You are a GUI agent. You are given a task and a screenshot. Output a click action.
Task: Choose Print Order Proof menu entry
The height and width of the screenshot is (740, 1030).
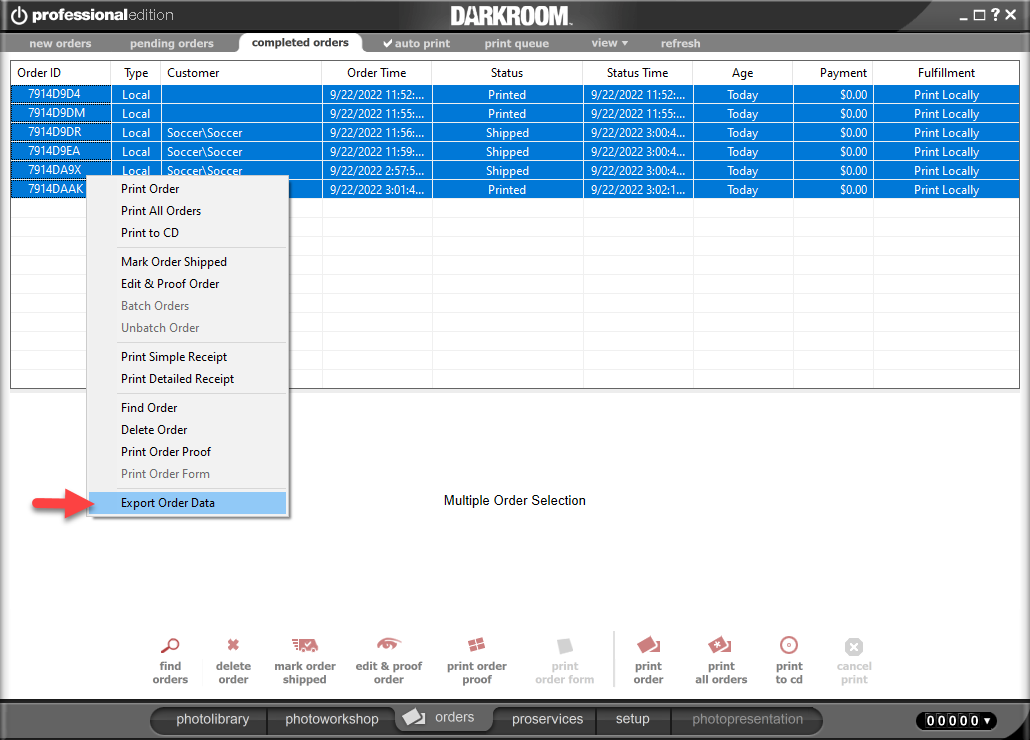click(188, 452)
